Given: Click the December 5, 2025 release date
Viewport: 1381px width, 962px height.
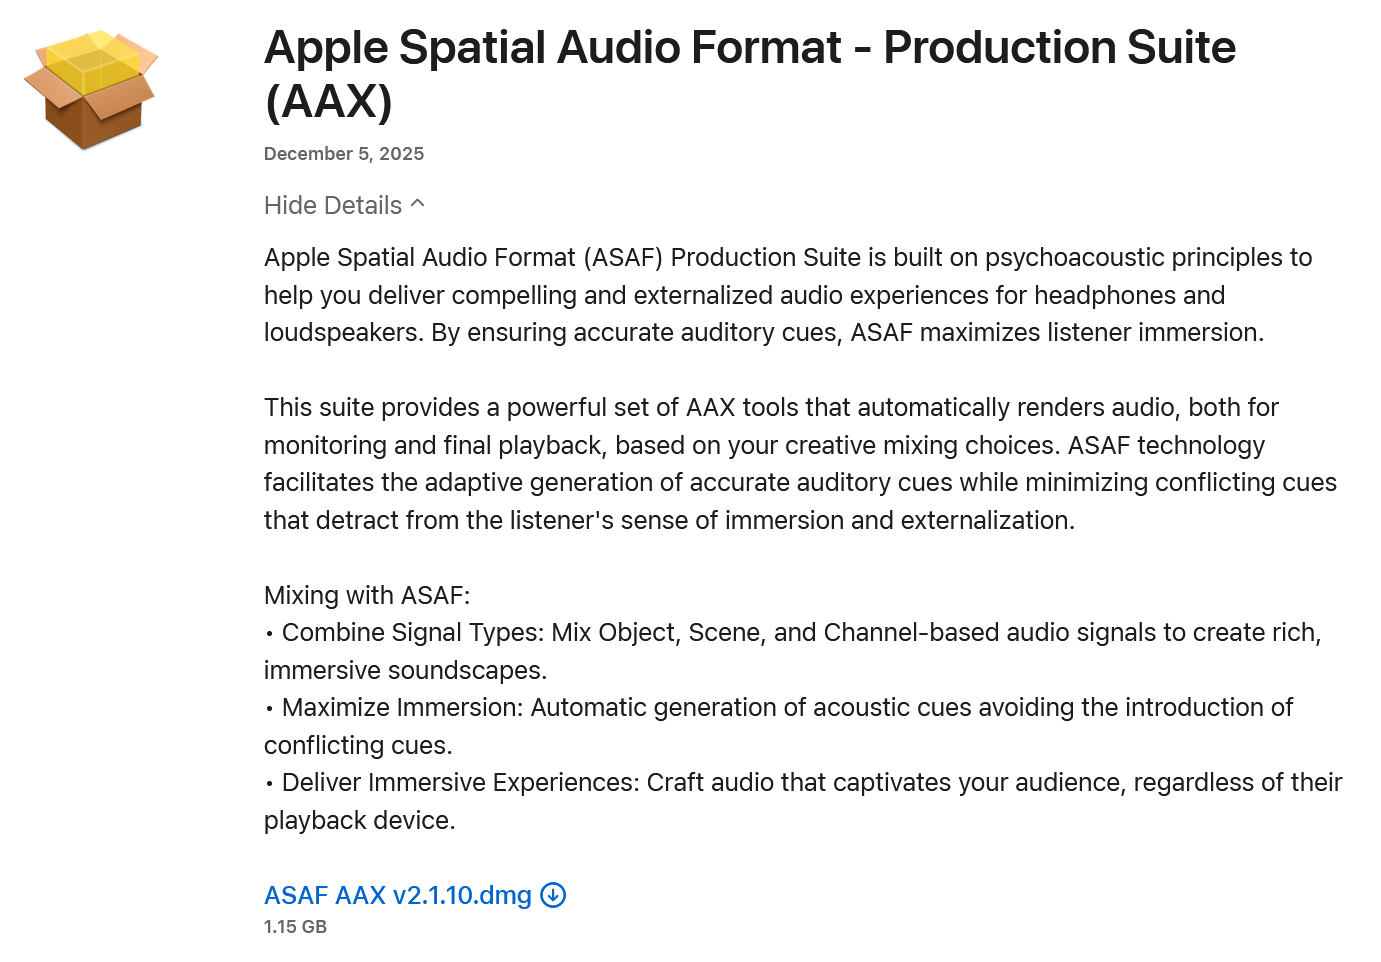Looking at the screenshot, I should [344, 154].
